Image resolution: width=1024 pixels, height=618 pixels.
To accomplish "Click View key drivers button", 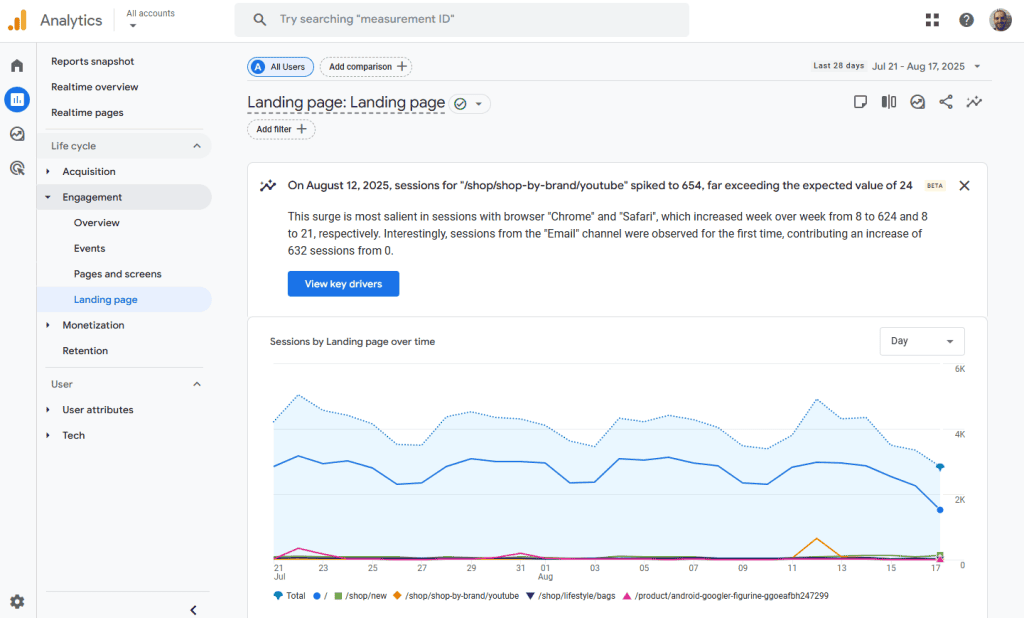I will 343,284.
